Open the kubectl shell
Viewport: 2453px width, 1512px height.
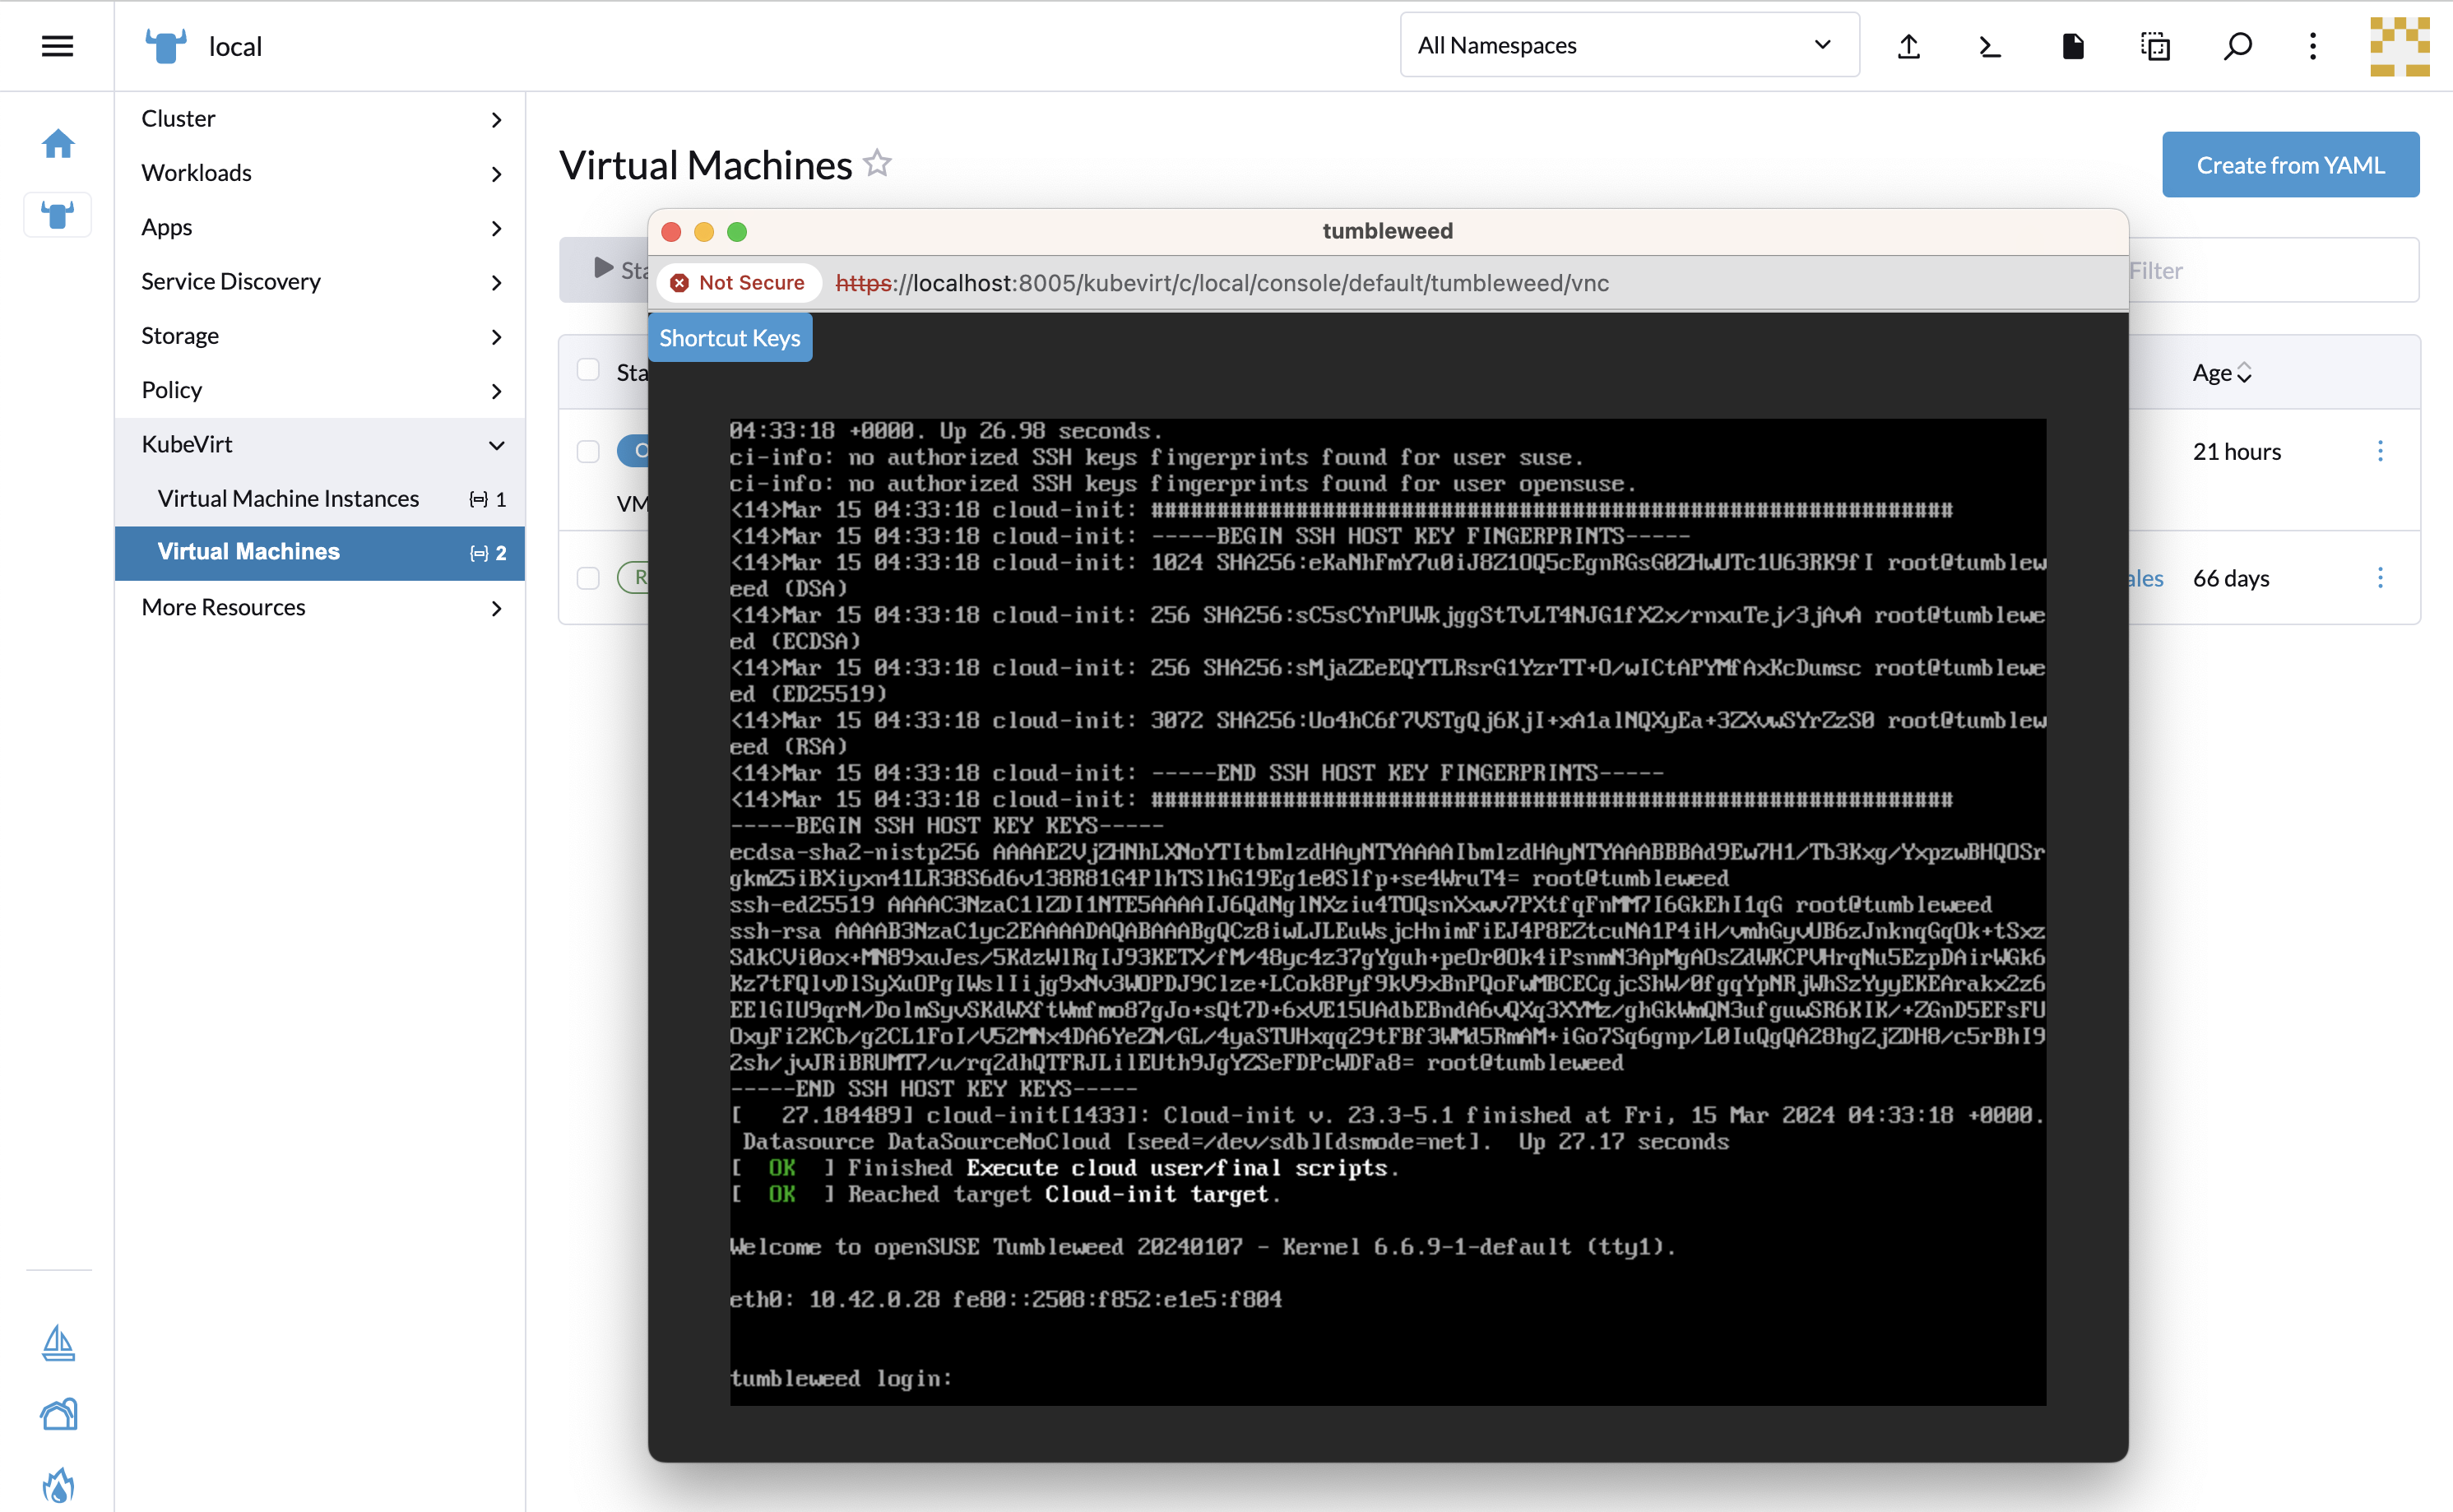click(x=1988, y=46)
